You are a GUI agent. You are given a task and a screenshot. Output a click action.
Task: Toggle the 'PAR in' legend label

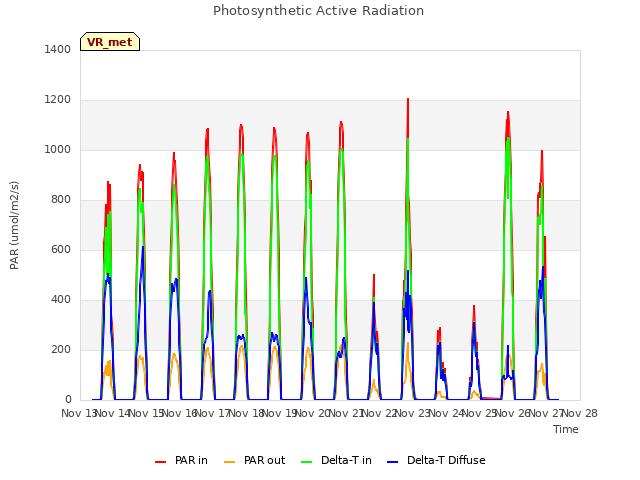coord(191,460)
